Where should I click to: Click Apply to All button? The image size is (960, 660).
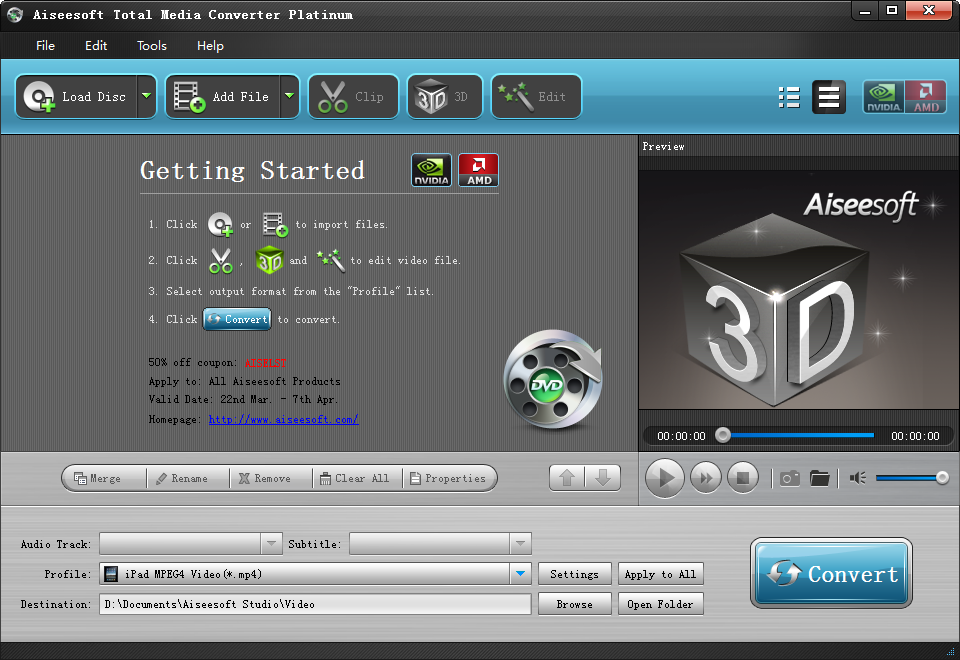(660, 574)
